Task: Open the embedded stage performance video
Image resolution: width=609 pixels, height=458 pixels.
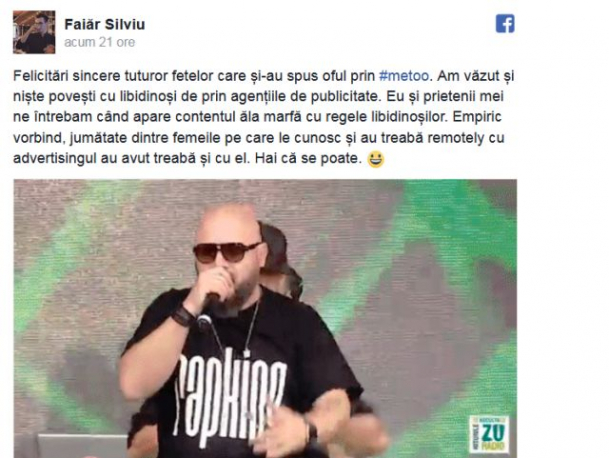Action: 265,319
